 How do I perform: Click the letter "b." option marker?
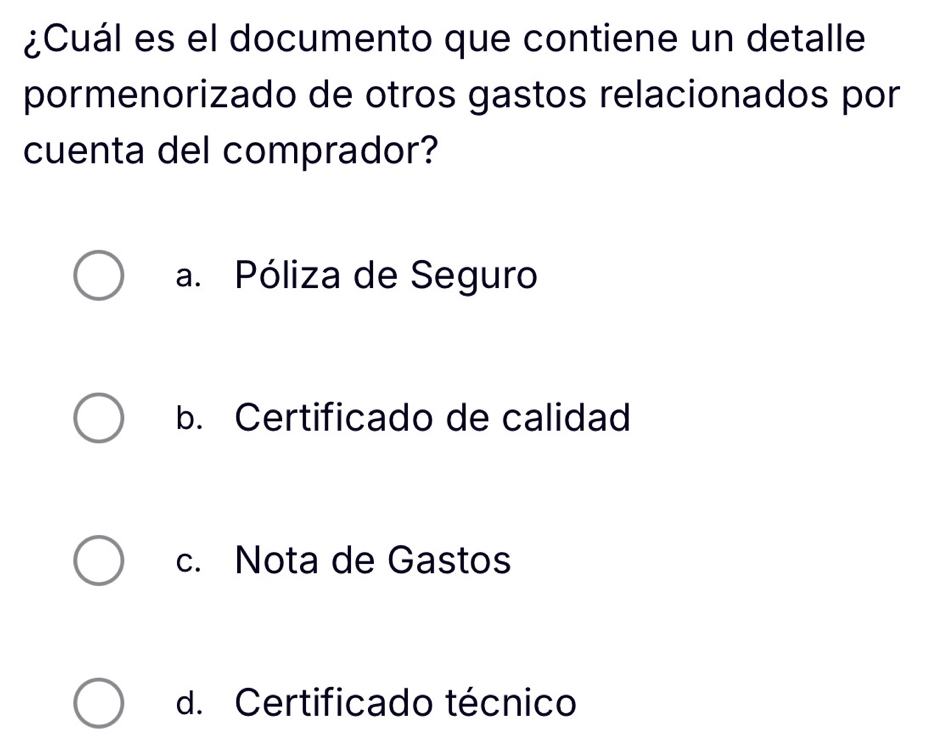click(x=187, y=418)
